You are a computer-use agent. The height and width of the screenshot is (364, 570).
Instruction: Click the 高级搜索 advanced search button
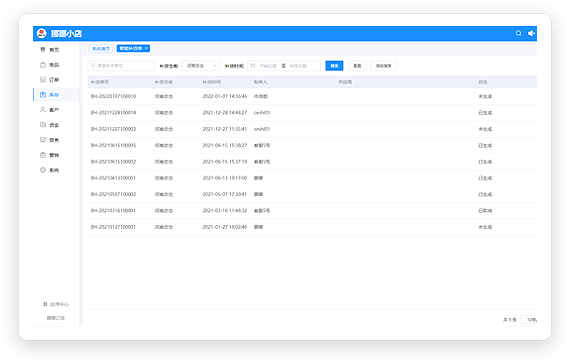[x=384, y=66]
